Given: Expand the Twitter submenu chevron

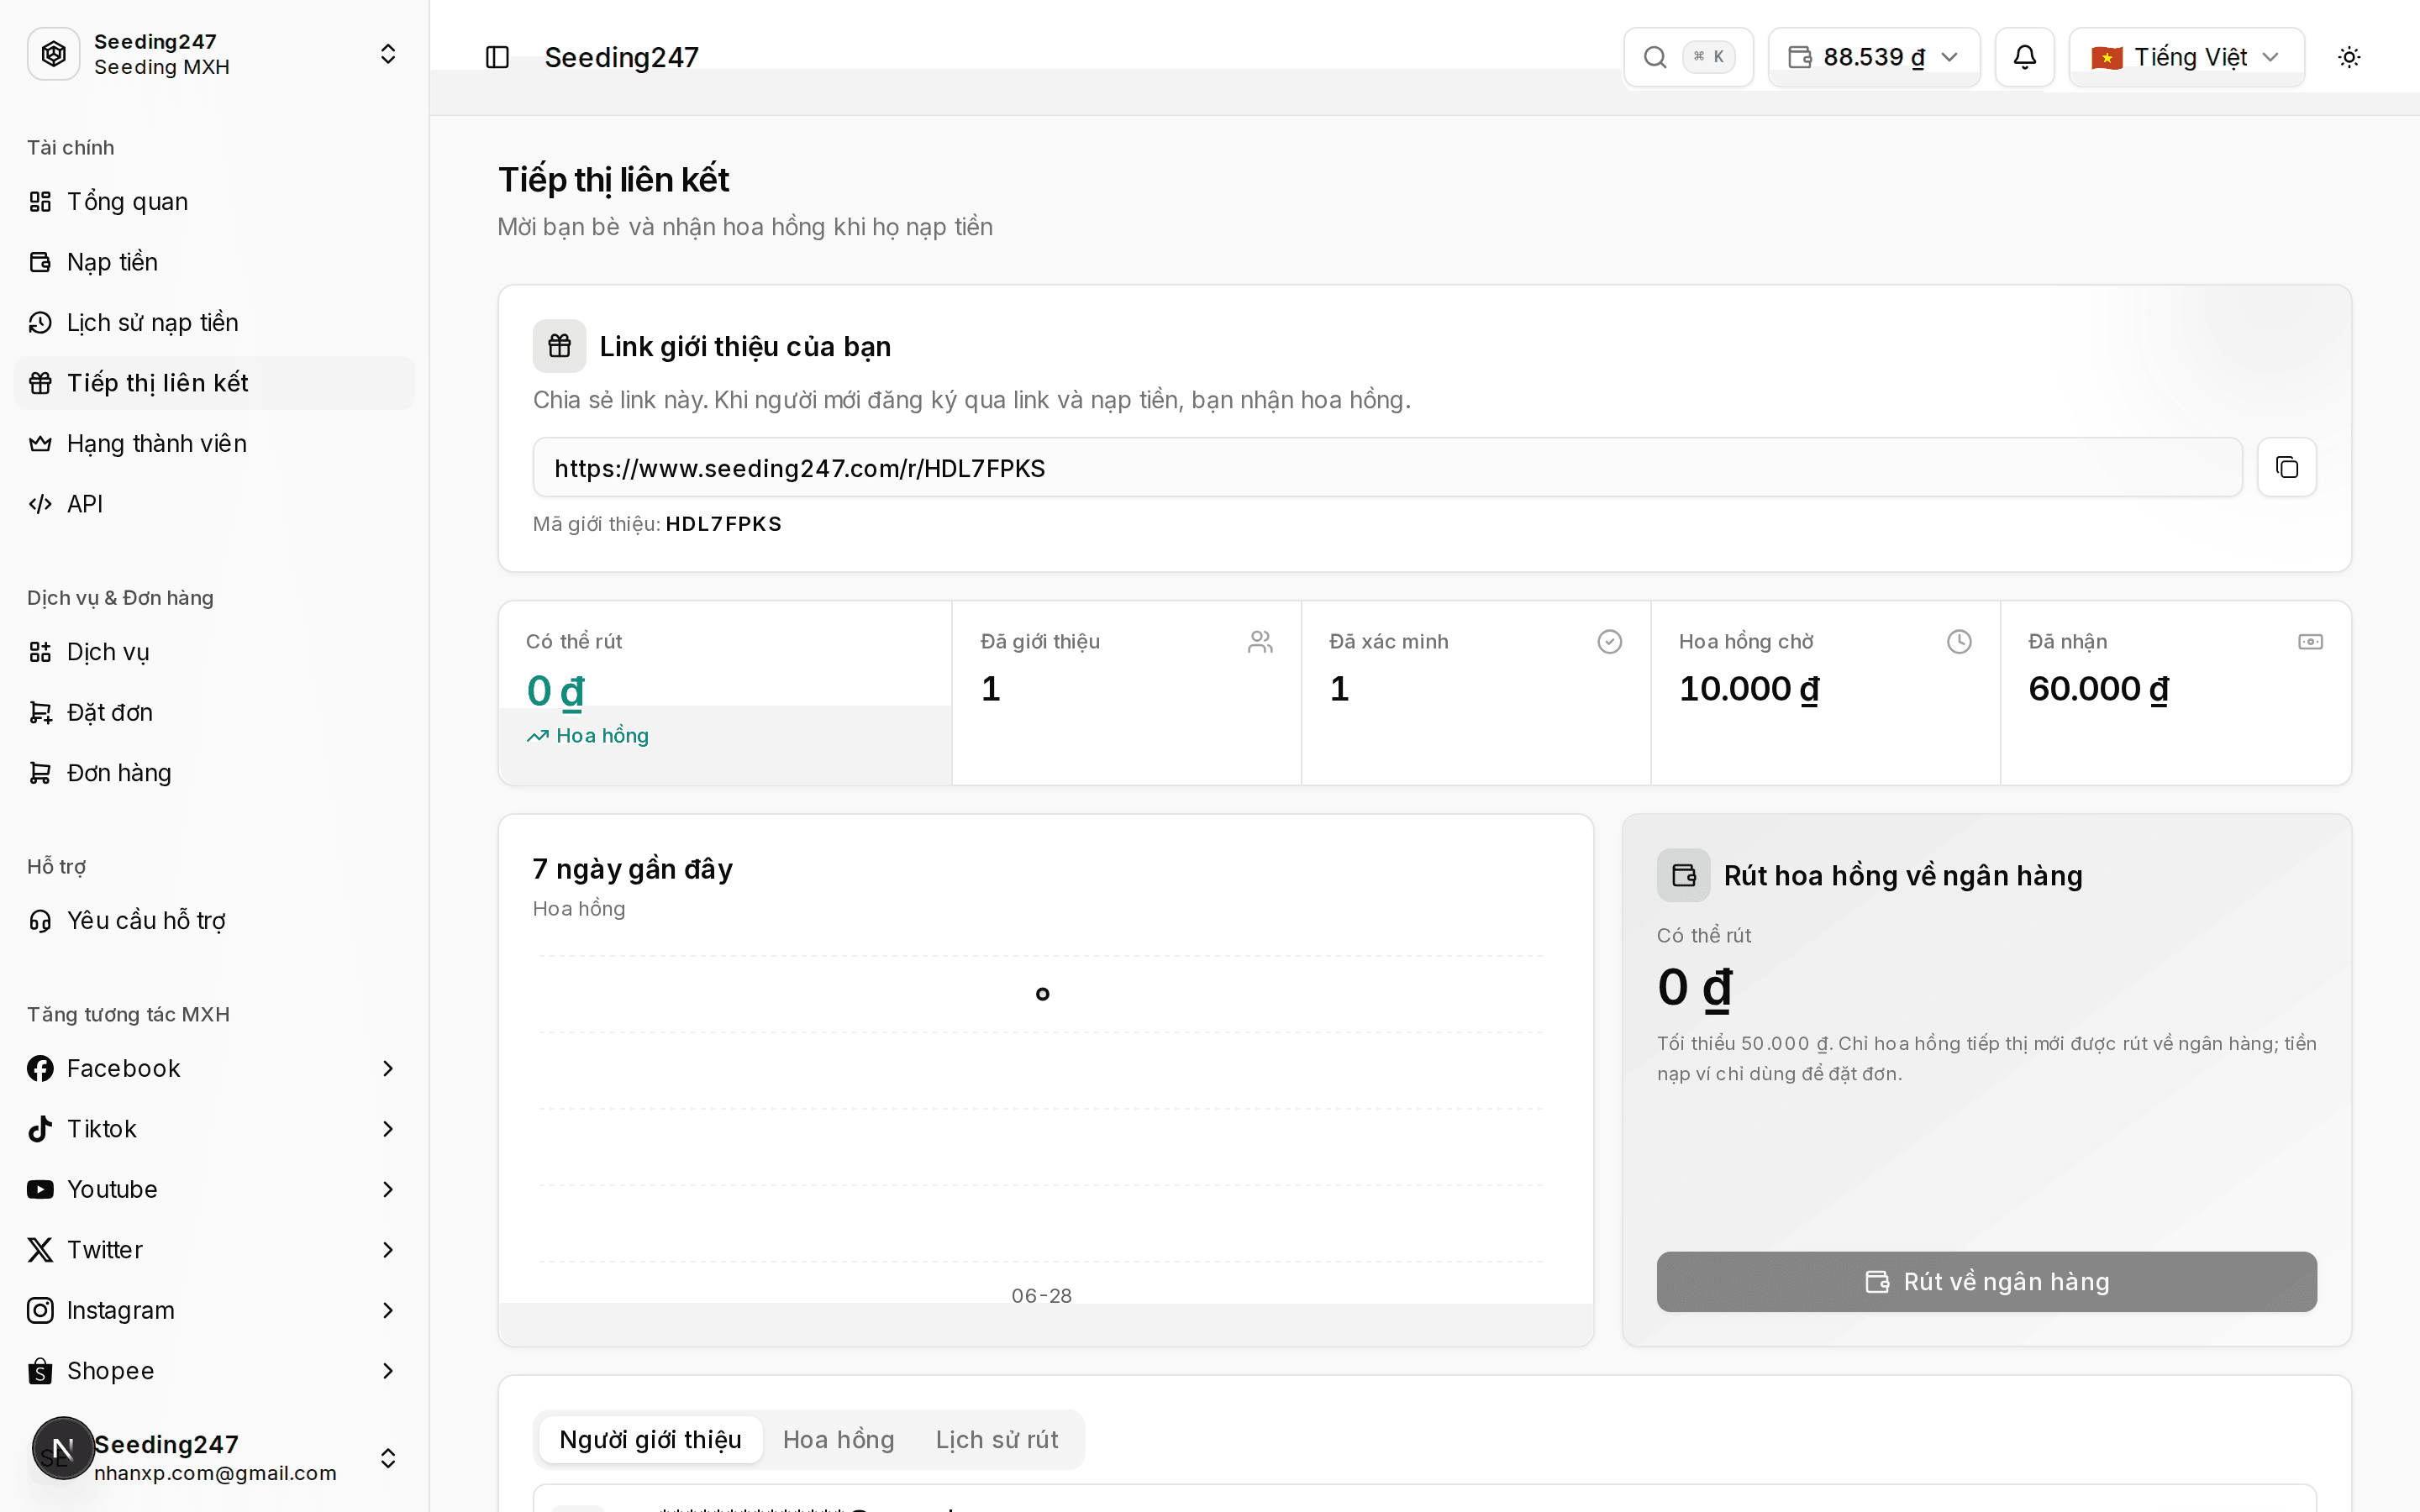Looking at the screenshot, I should tap(388, 1250).
